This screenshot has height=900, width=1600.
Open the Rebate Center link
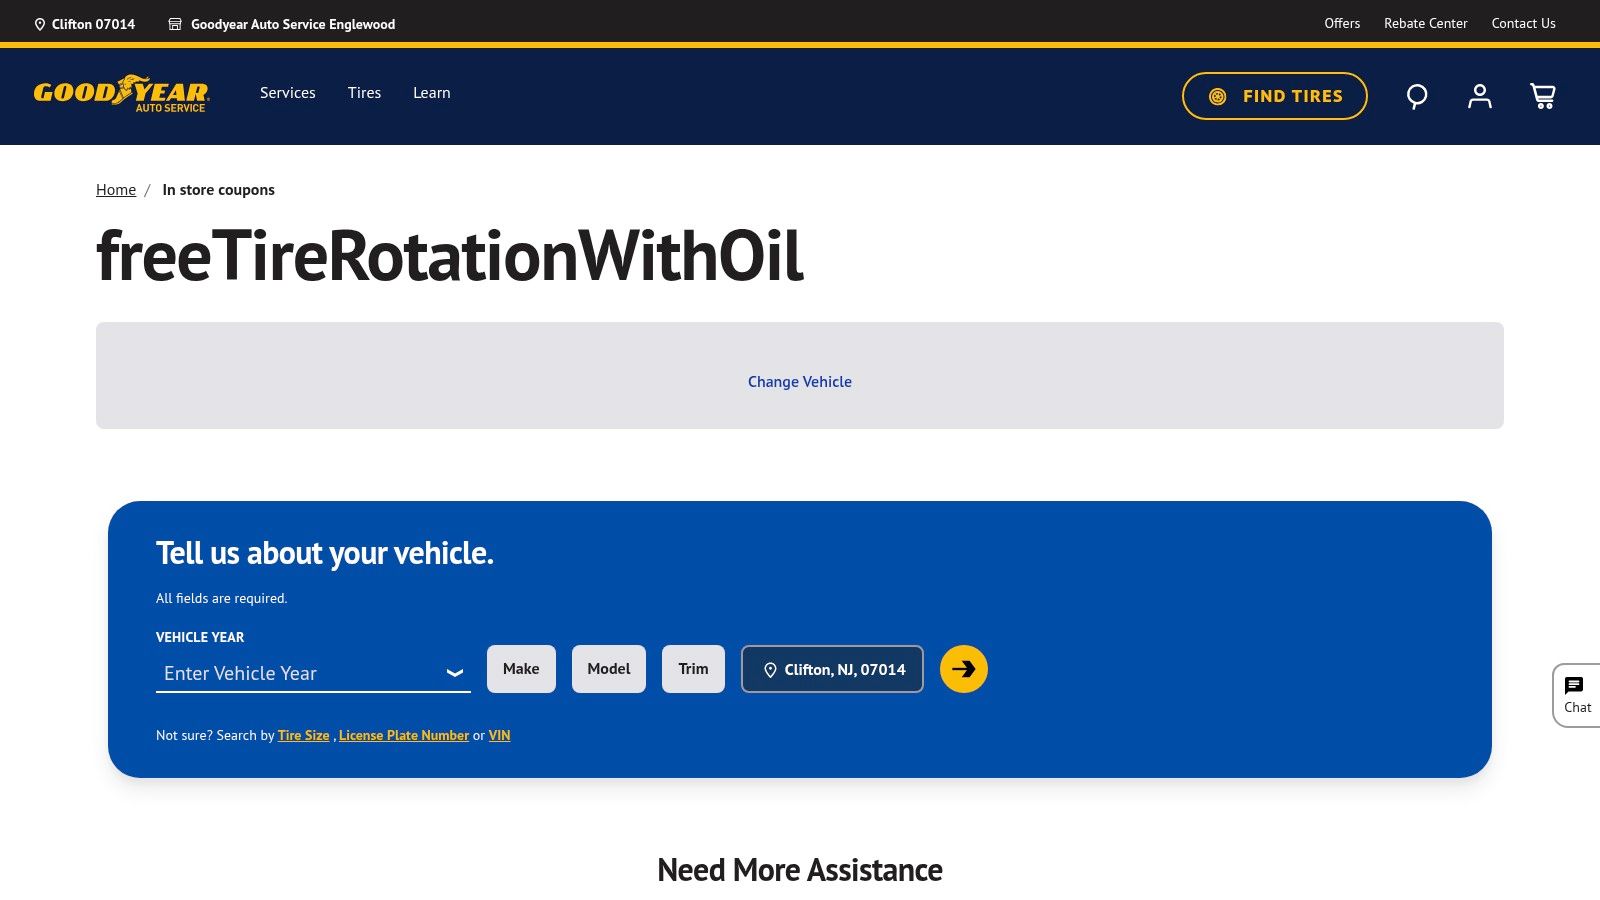tap(1425, 23)
